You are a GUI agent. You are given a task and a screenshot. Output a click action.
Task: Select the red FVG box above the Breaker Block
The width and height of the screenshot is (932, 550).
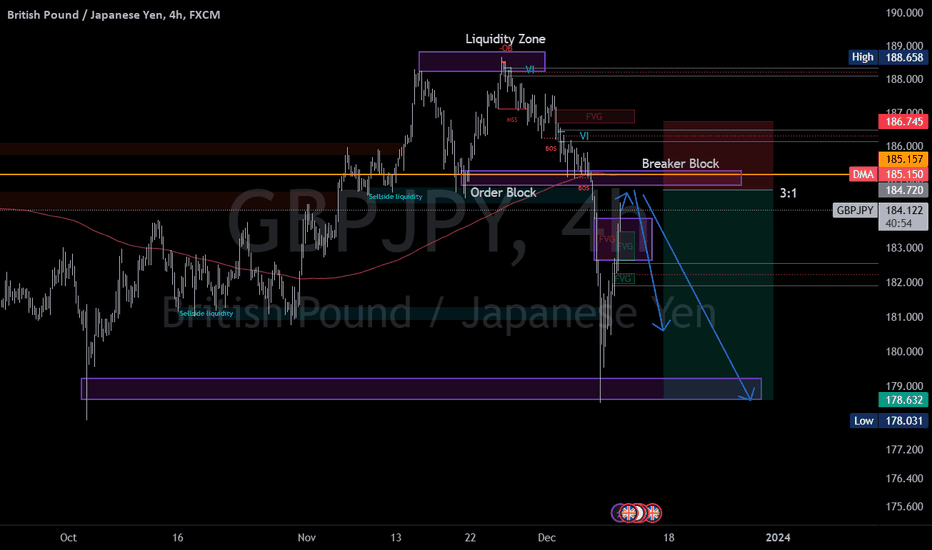point(596,117)
